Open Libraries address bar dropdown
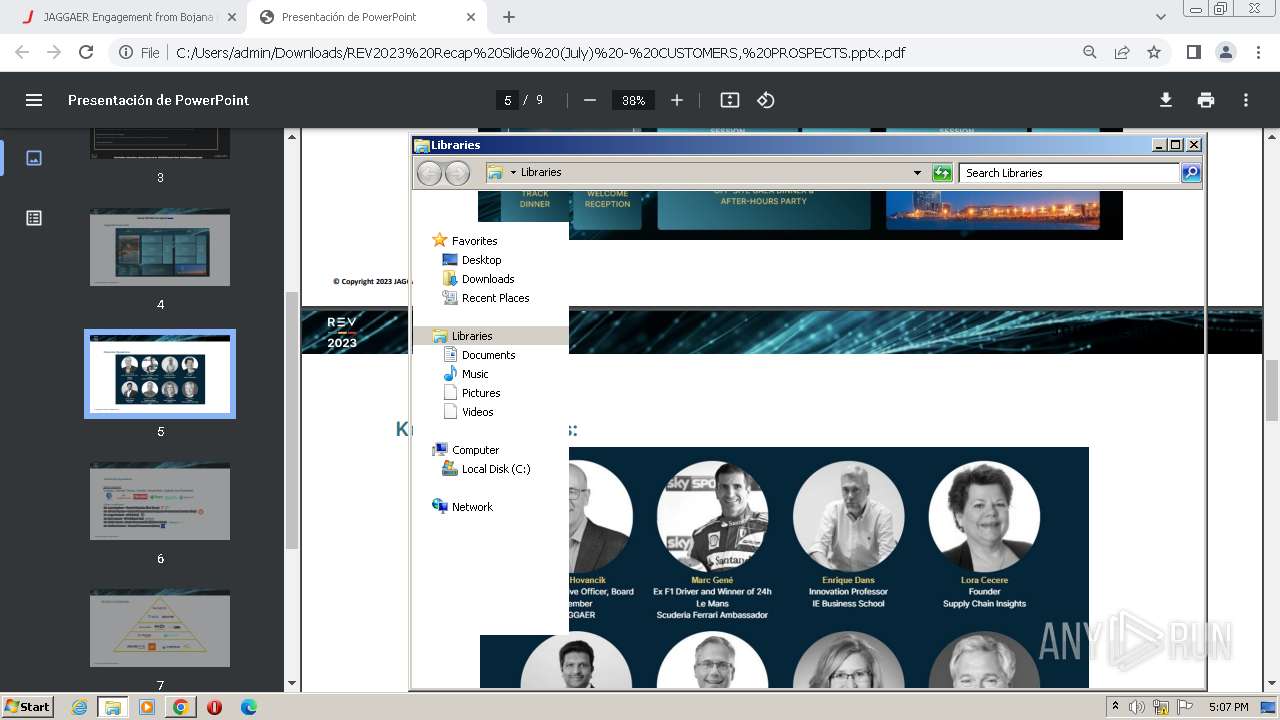Image resolution: width=1280 pixels, height=720 pixels. (x=917, y=173)
